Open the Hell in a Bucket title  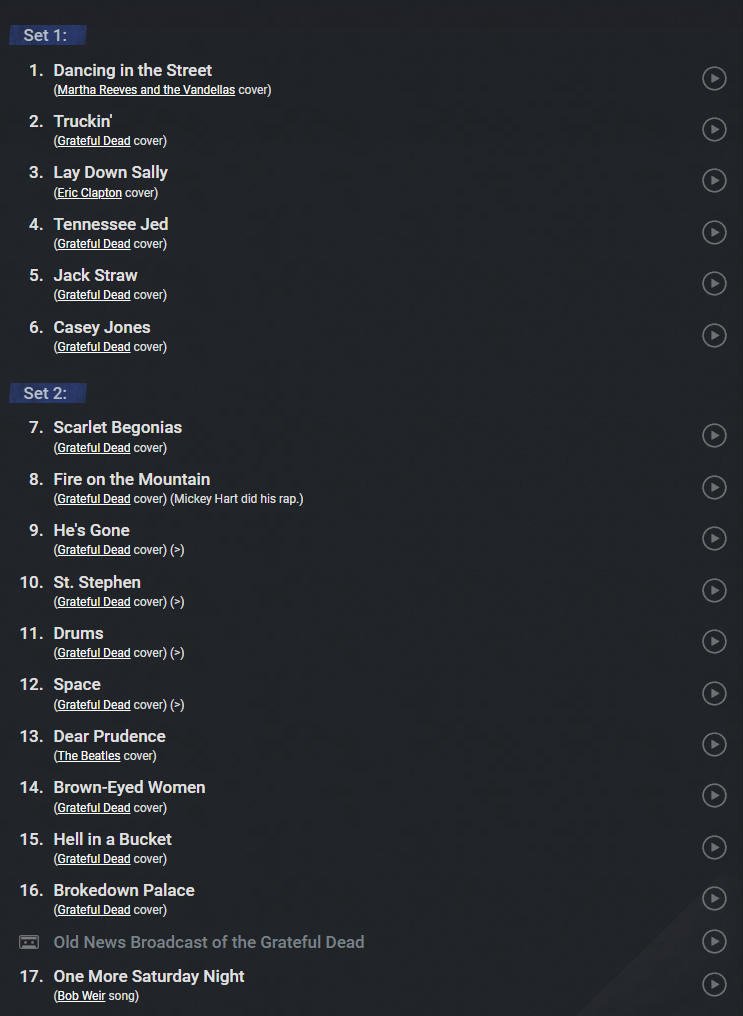coord(112,839)
